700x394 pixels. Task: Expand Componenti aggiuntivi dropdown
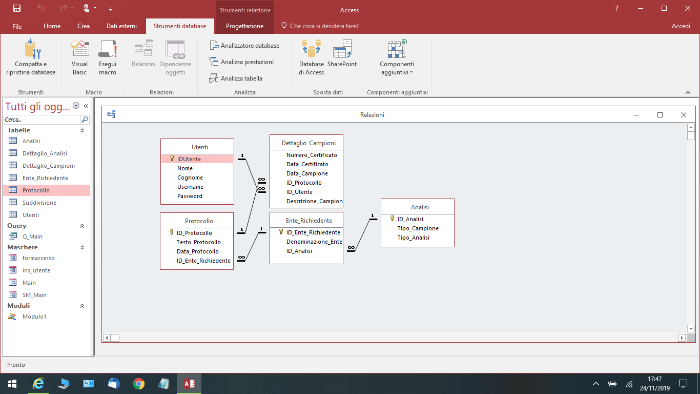click(396, 57)
